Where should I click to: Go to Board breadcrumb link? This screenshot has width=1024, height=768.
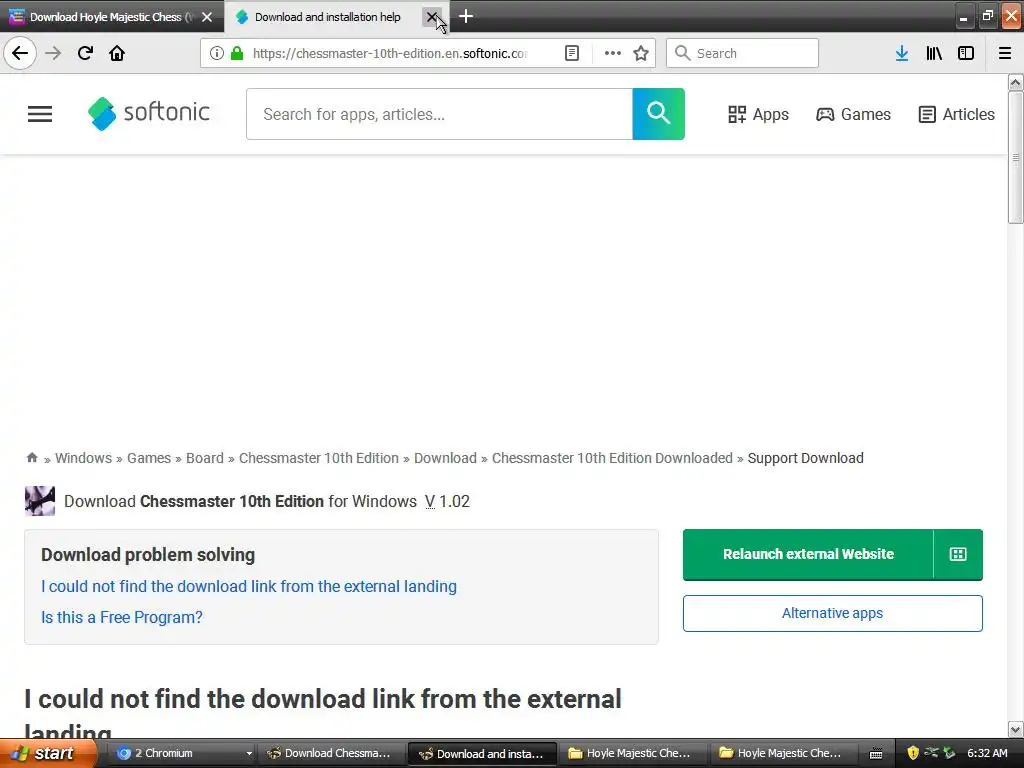204,458
